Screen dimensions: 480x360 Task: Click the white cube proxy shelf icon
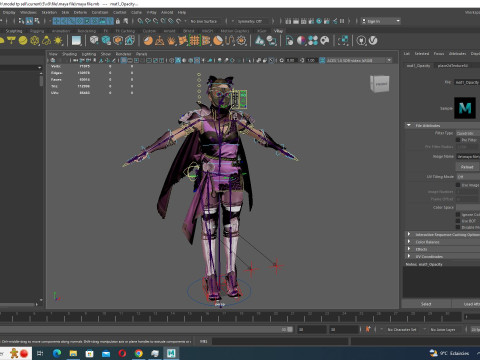point(94,41)
